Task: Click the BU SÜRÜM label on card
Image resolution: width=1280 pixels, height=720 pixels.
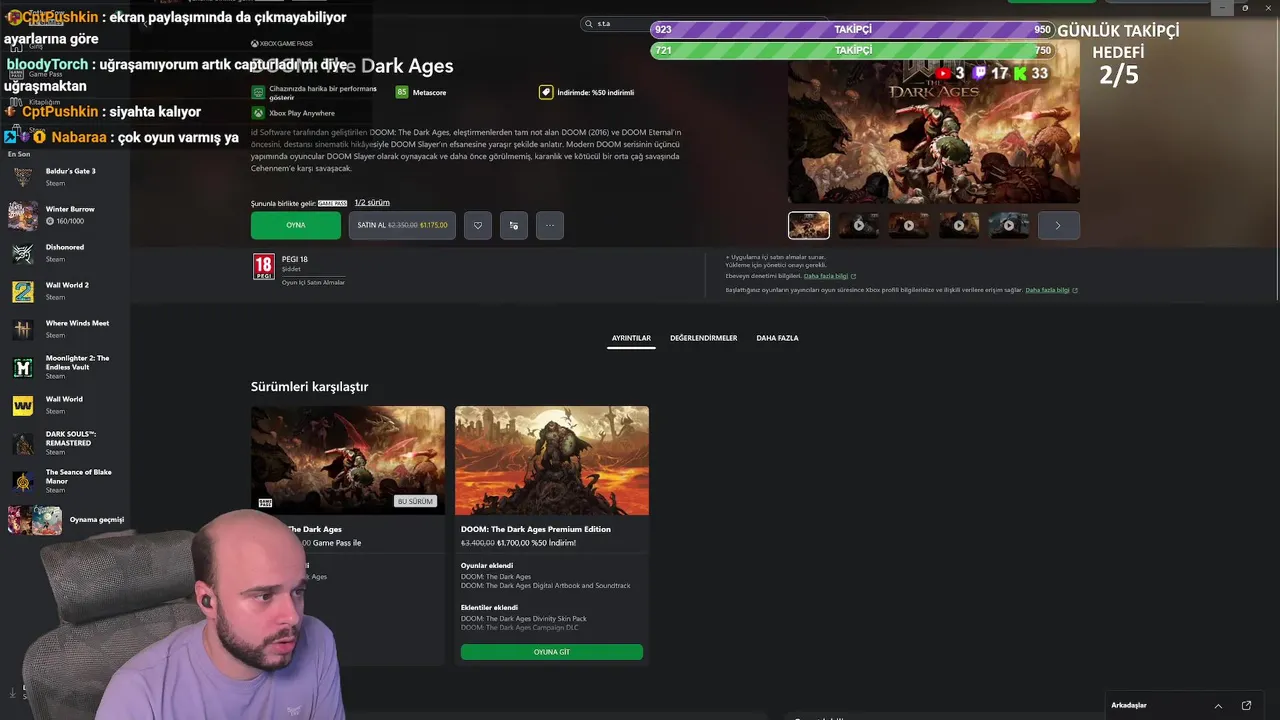Action: pyautogui.click(x=415, y=501)
